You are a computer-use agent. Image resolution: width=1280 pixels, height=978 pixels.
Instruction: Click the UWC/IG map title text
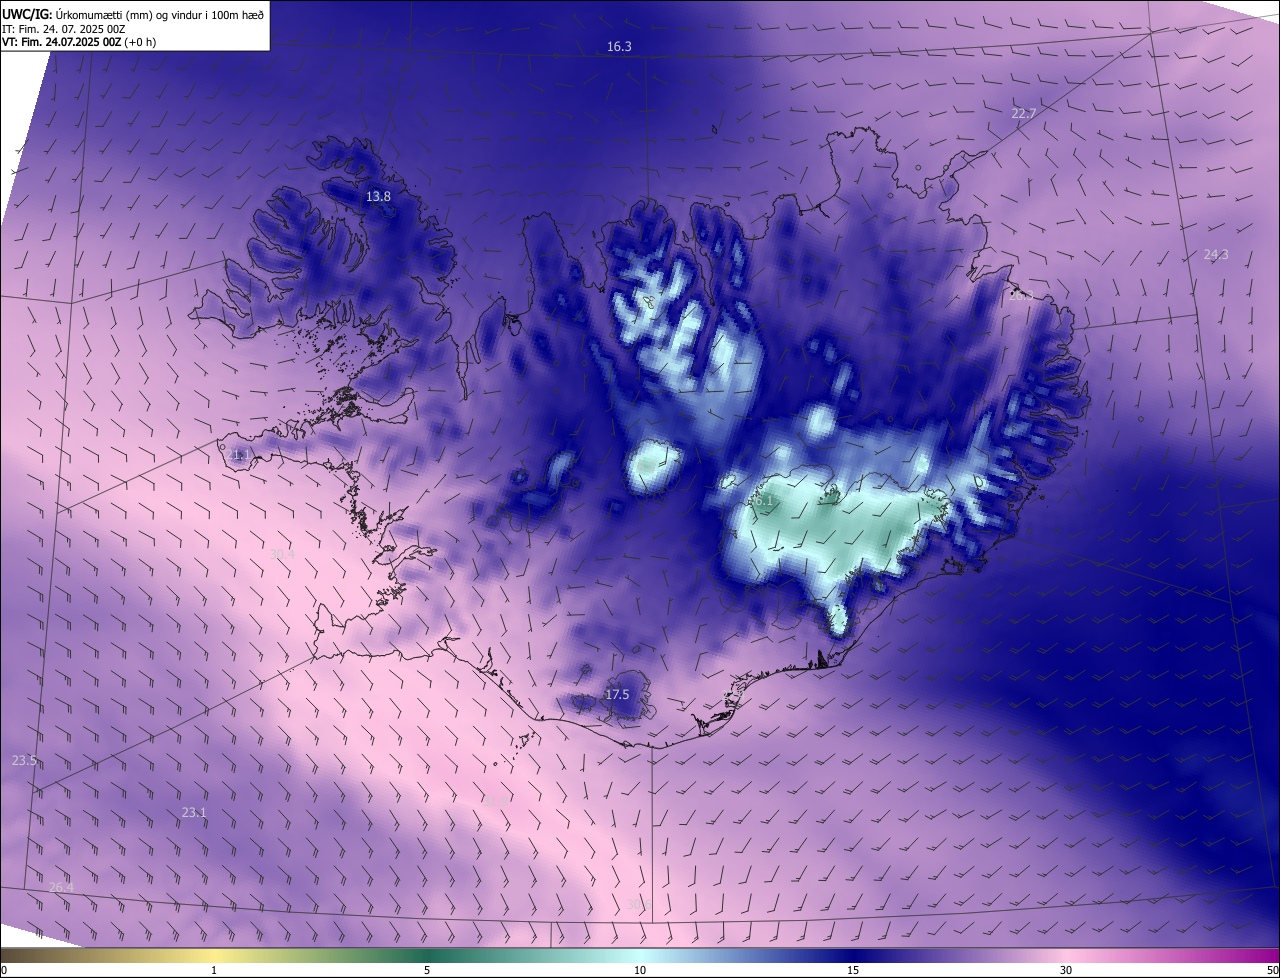133,14
